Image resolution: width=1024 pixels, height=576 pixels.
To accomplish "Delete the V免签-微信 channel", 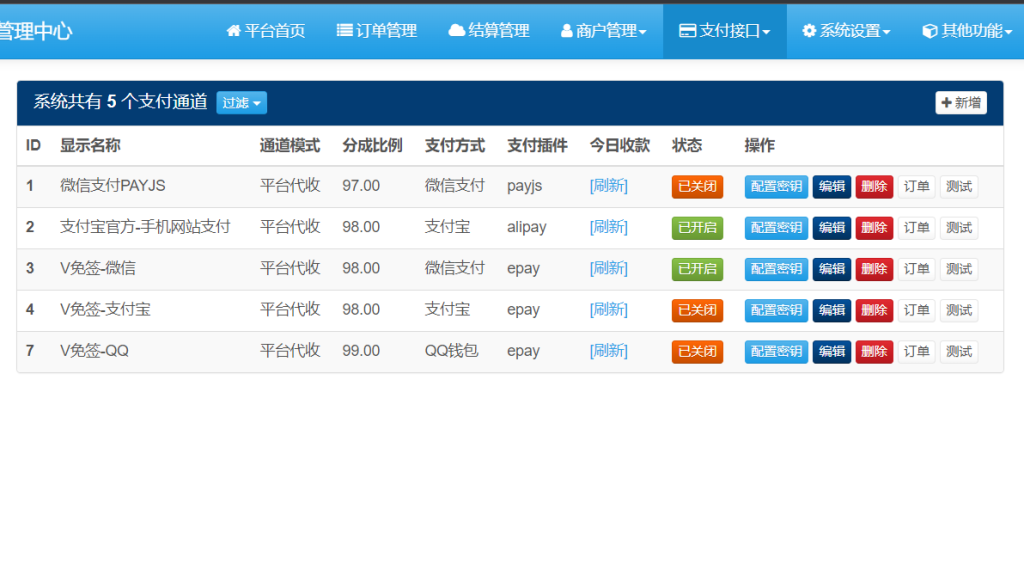I will tap(874, 269).
